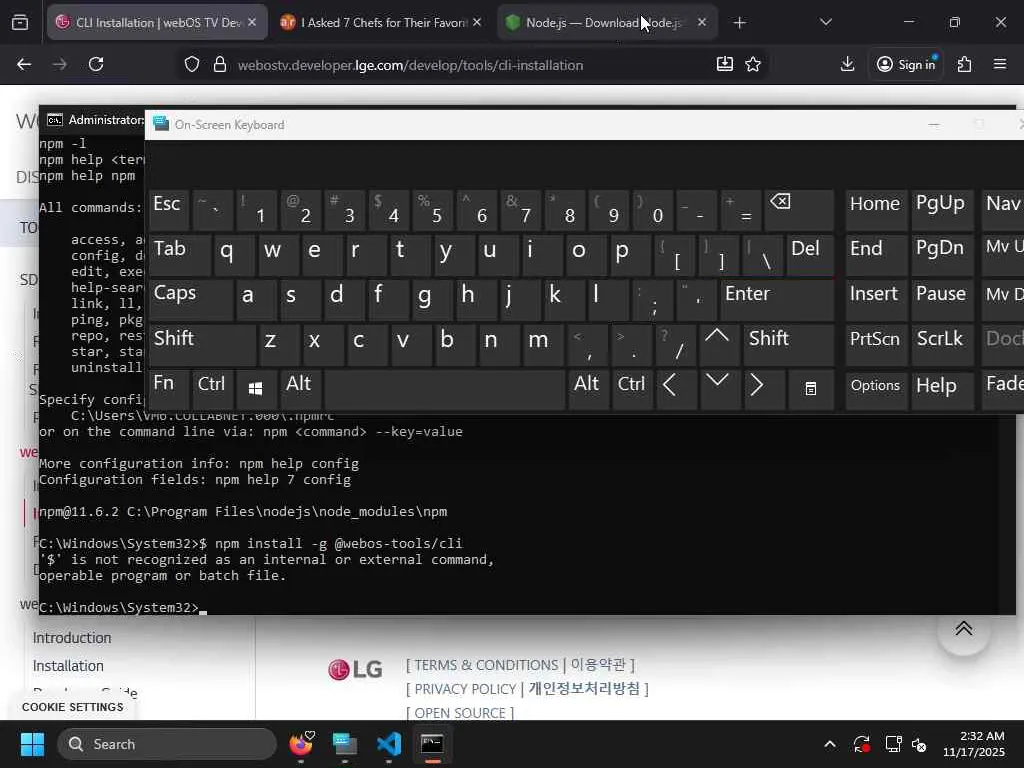Toggle left Alt key on keyboard

click(x=299, y=389)
